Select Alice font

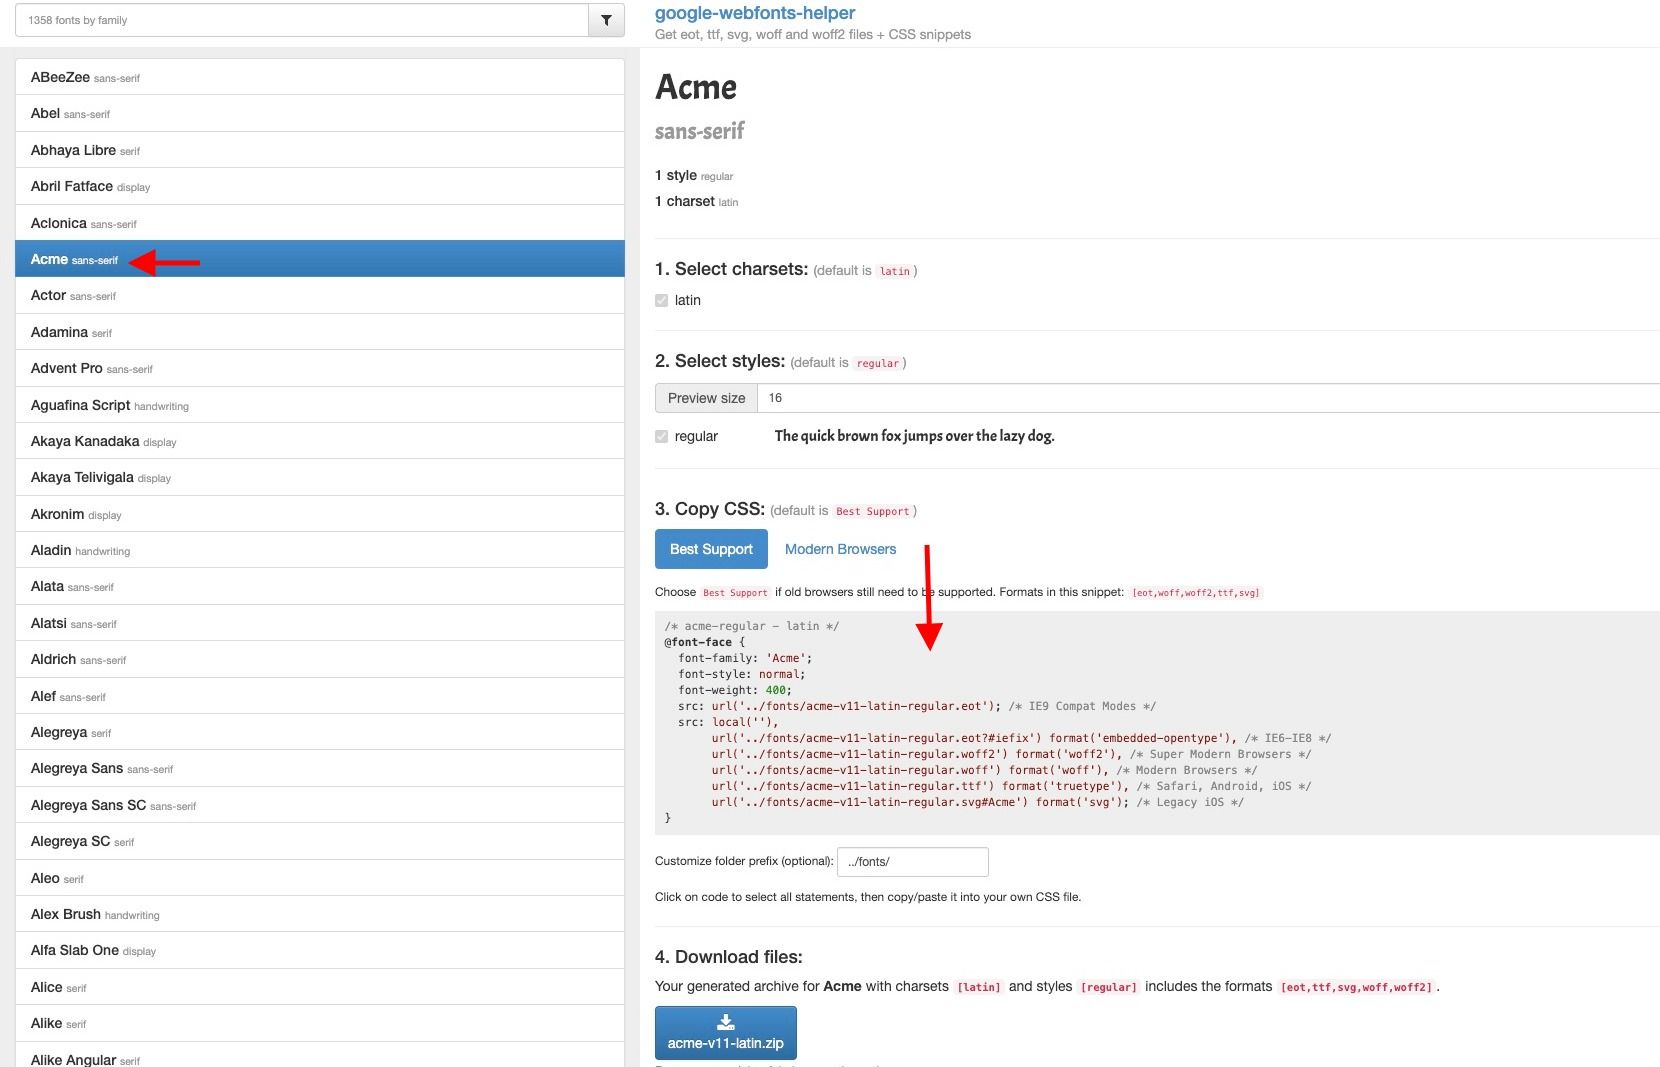[320, 987]
